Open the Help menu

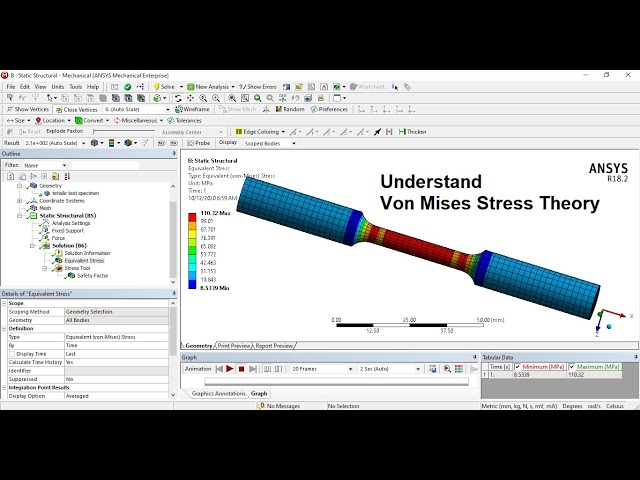(x=93, y=87)
